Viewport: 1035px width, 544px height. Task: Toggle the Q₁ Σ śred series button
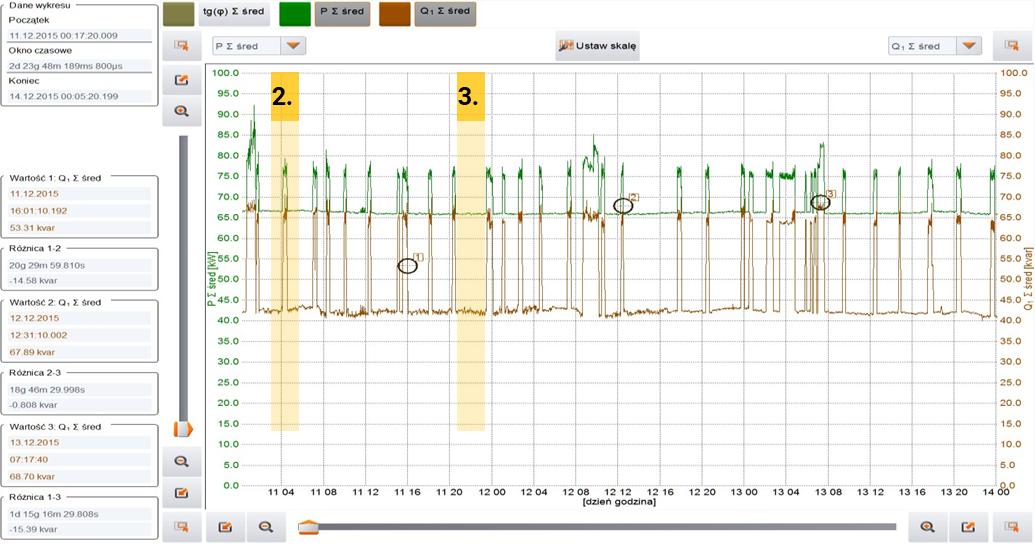pyautogui.click(x=445, y=14)
